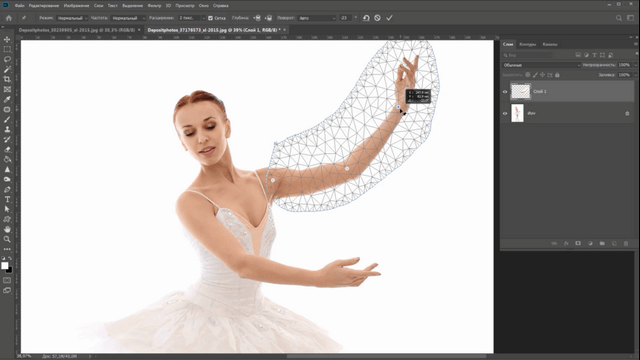Viewport: 640px width, 360px height.
Task: Select the Crop tool
Action: click(7, 79)
